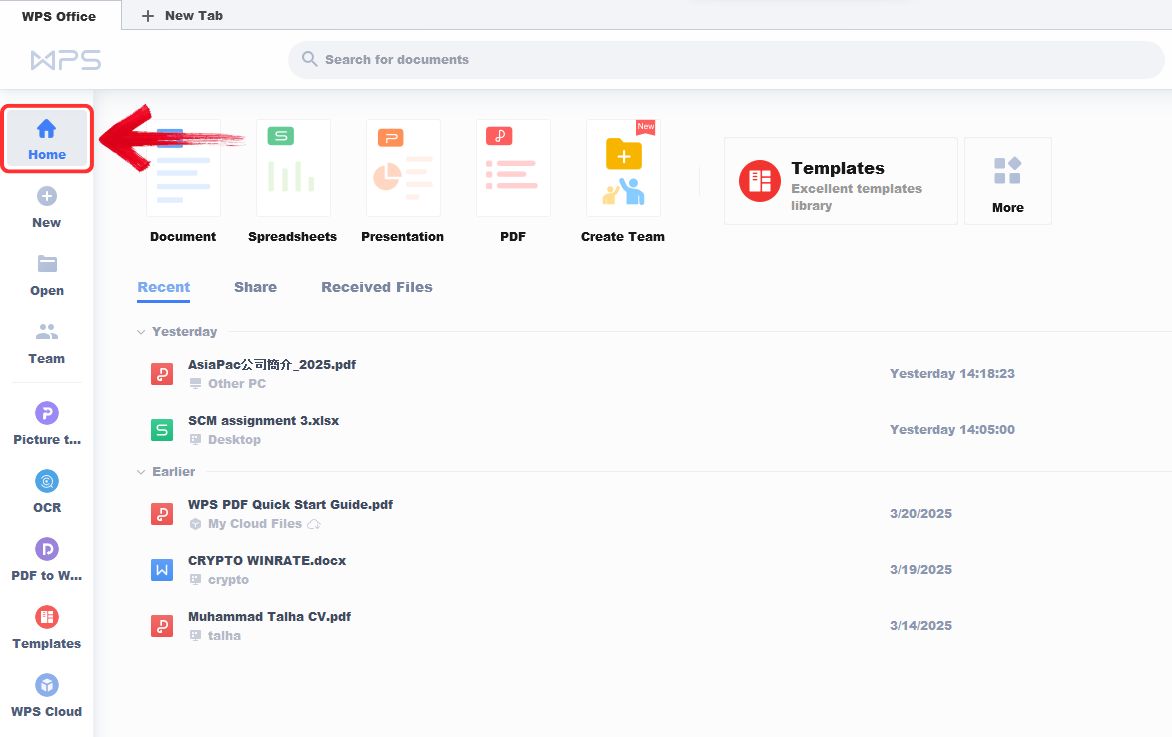
Task: Open the Excellent templates library
Action: (840, 180)
